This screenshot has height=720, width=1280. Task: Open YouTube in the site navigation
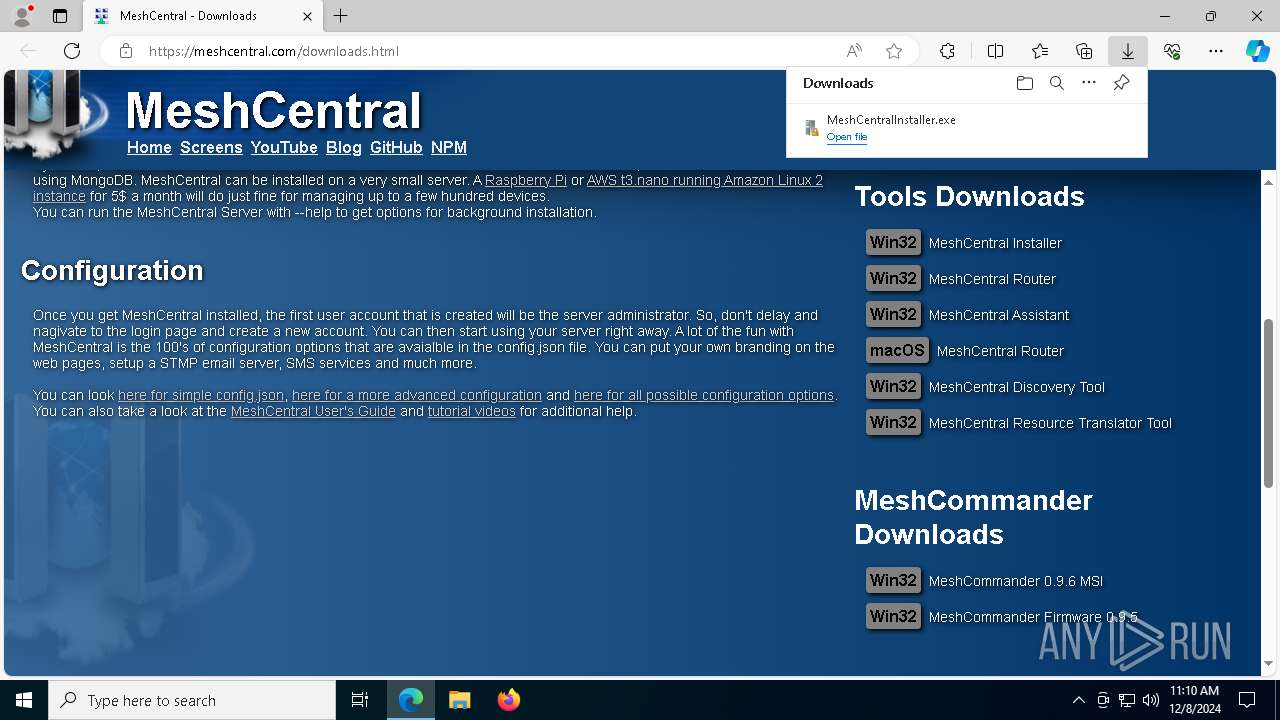tap(284, 147)
